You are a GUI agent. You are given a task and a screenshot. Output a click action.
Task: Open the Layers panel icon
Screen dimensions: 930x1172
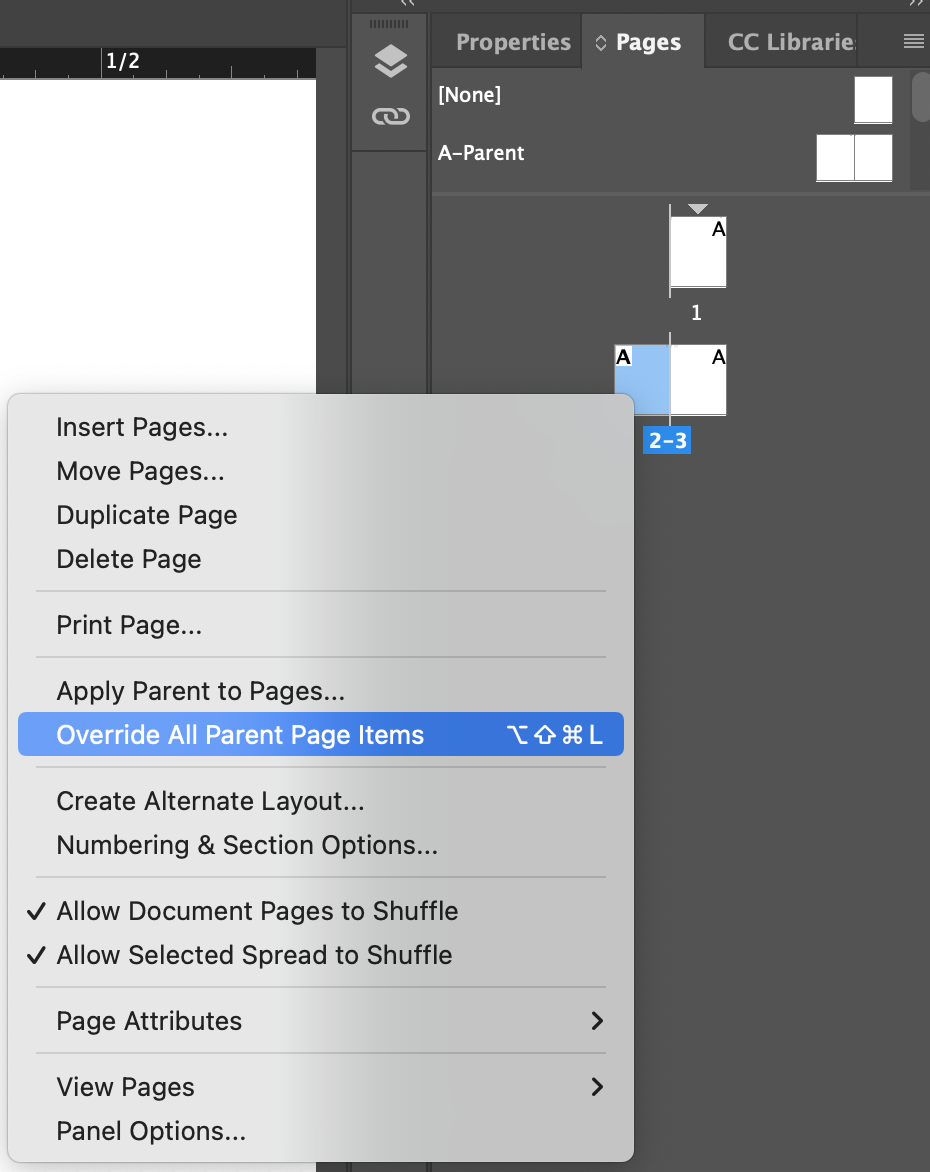390,62
